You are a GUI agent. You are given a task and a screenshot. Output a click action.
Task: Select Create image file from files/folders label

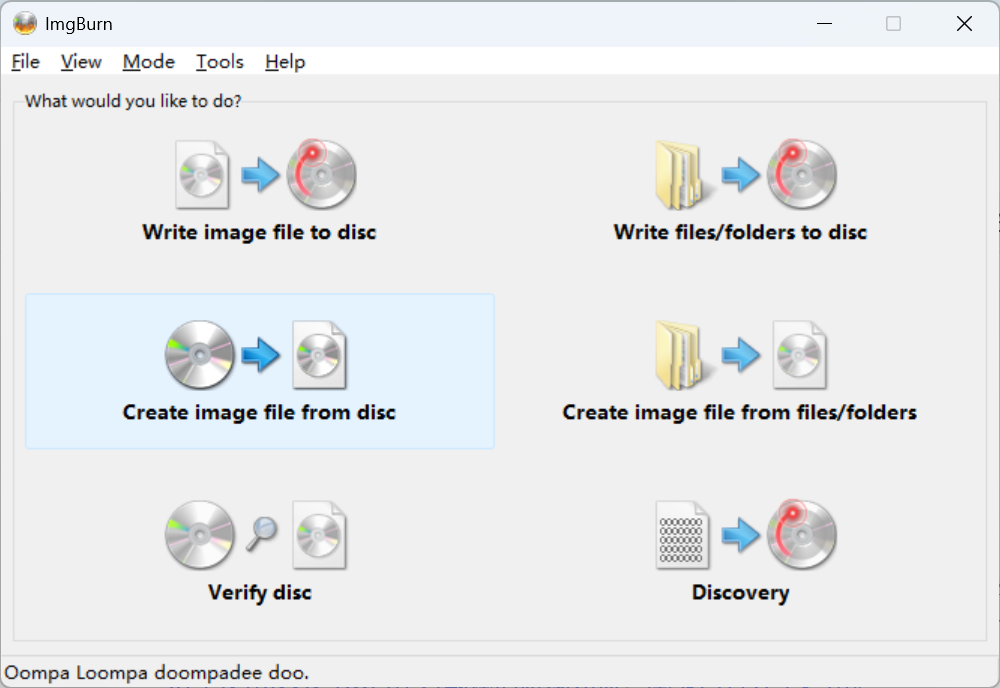740,413
